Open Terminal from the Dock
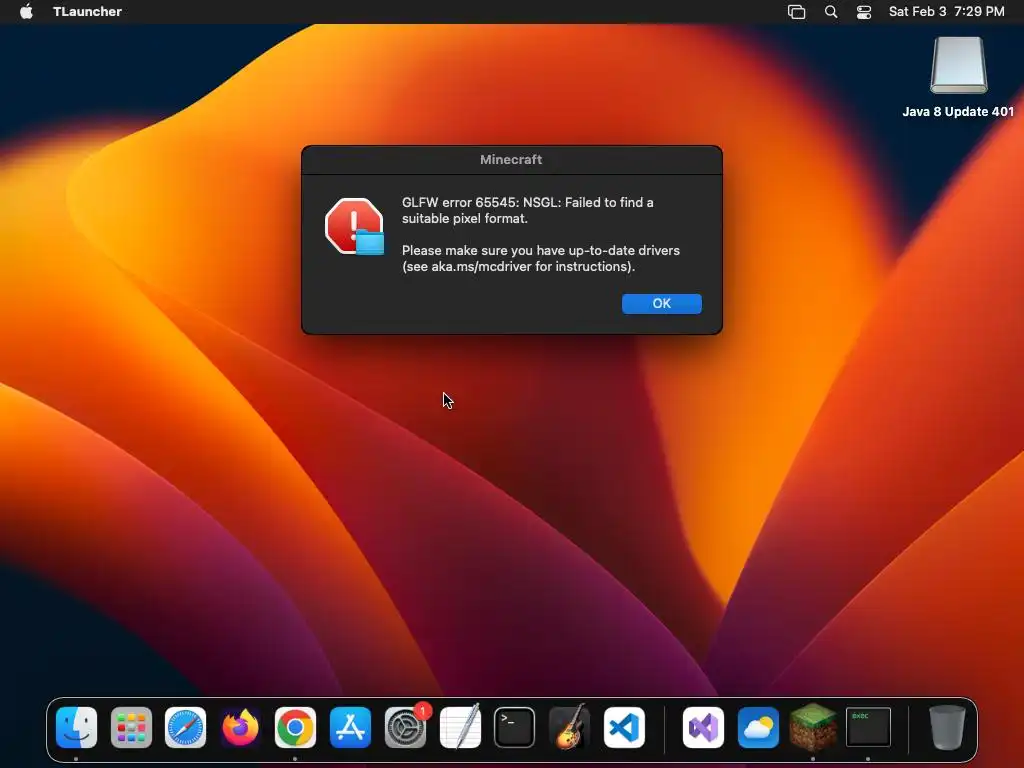The image size is (1024, 768). (514, 728)
